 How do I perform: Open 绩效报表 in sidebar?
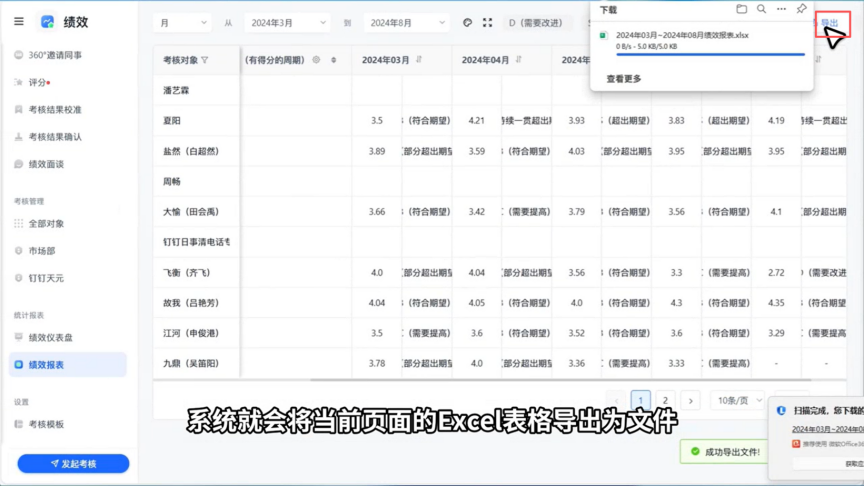tap(68, 365)
